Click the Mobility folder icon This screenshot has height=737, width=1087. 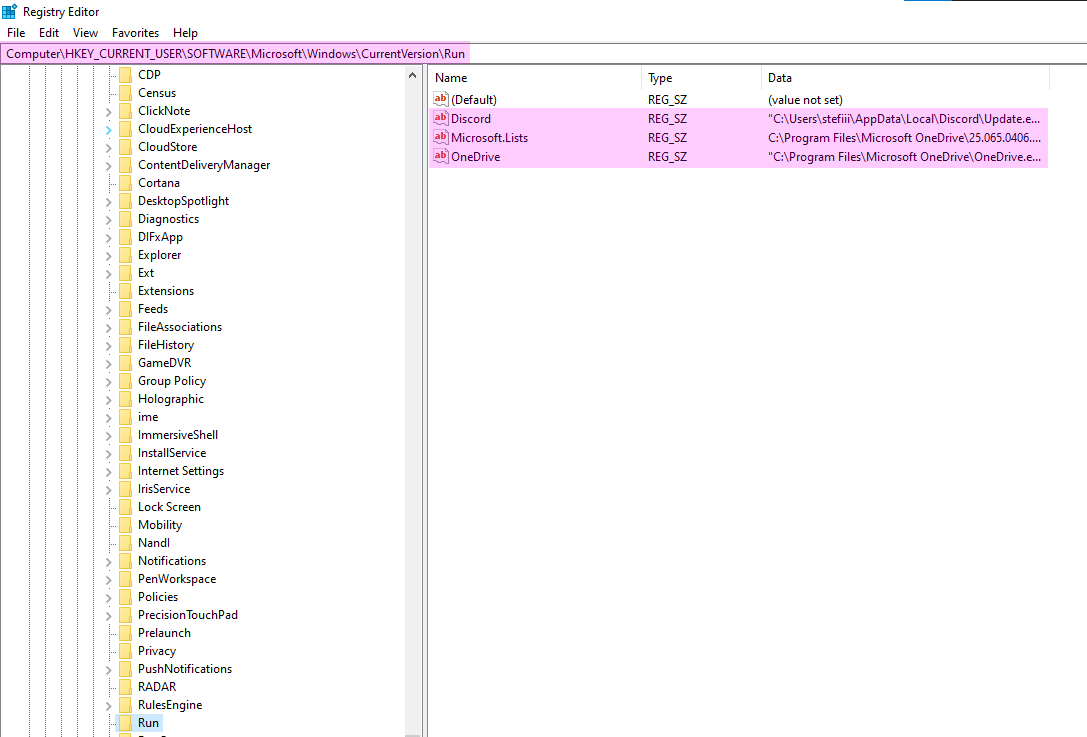(x=125, y=525)
